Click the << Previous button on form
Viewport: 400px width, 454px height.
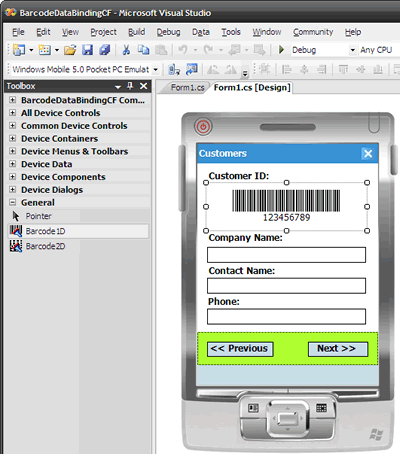point(240,349)
